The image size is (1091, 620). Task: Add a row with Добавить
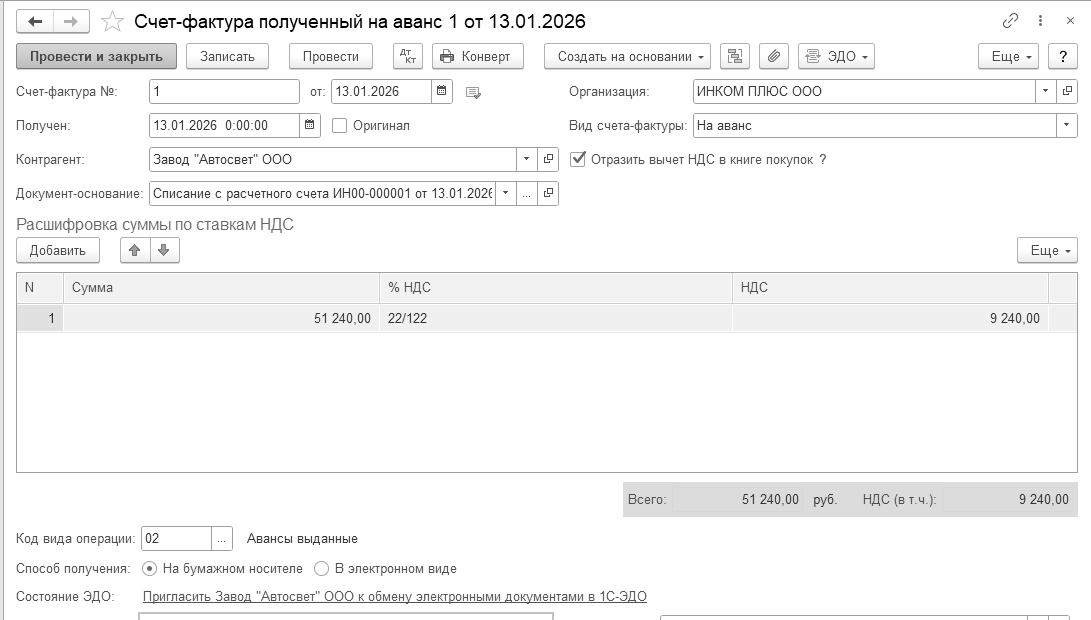(58, 251)
